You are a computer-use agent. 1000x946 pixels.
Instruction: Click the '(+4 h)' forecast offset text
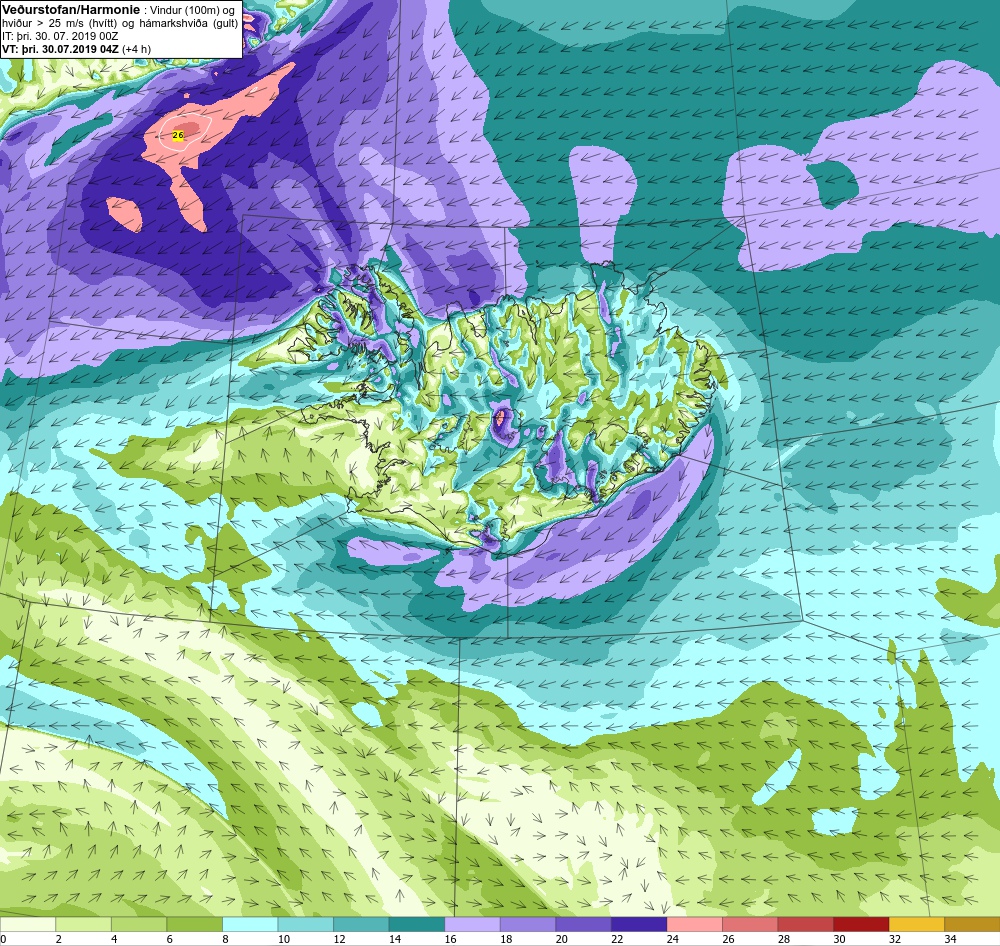click(136, 48)
